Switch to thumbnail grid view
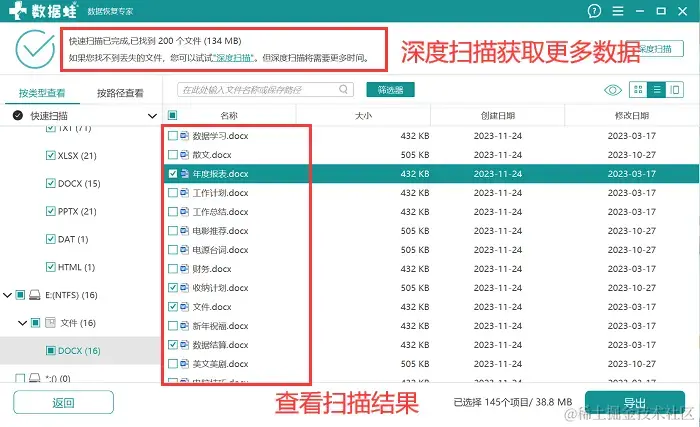Viewport: 700px width, 427px height. tap(638, 90)
